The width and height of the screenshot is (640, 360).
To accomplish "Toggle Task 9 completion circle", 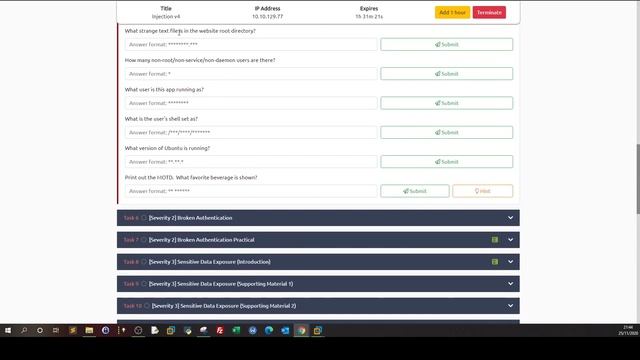I will pos(144,284).
